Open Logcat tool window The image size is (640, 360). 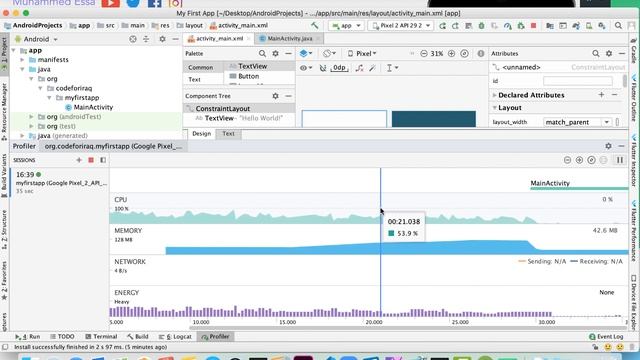click(x=175, y=337)
